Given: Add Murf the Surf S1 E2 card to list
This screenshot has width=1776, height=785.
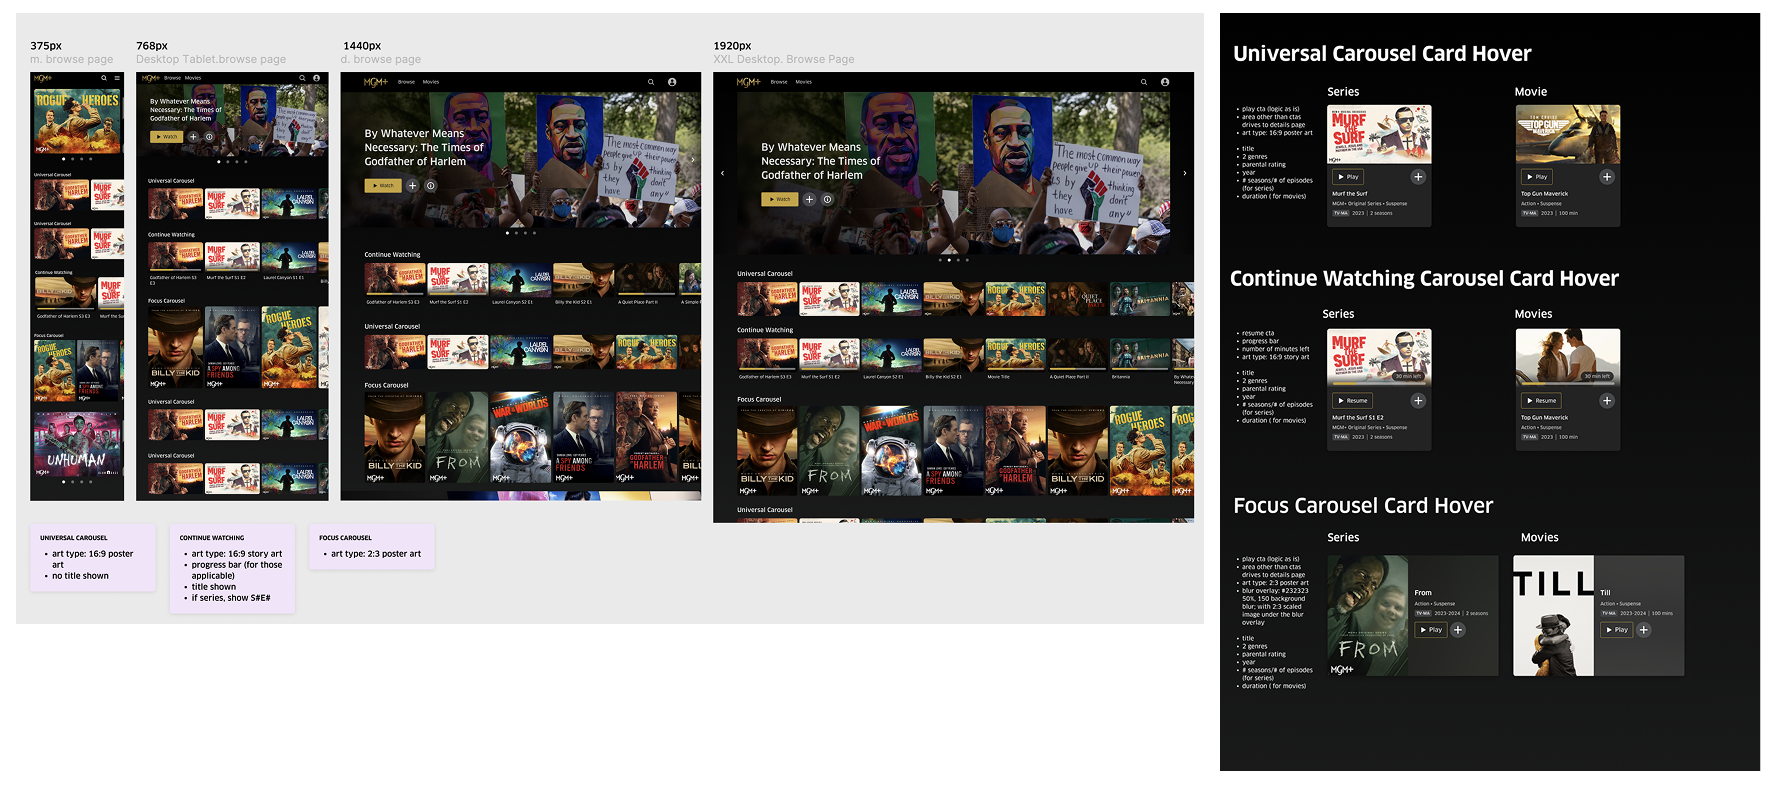Looking at the screenshot, I should point(1418,401).
